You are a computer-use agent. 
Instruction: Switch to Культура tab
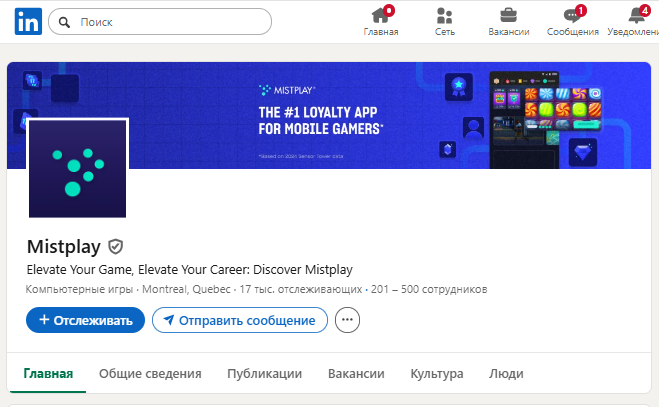click(437, 373)
